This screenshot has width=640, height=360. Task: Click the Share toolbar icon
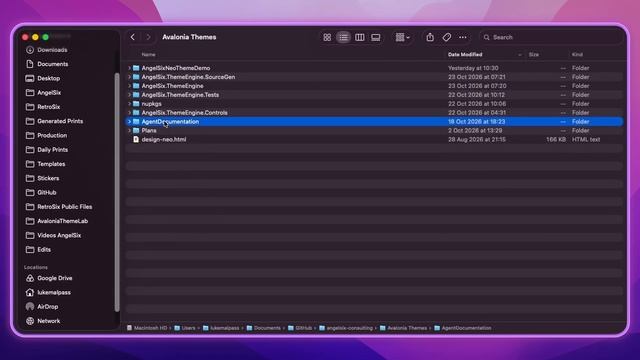click(x=430, y=37)
